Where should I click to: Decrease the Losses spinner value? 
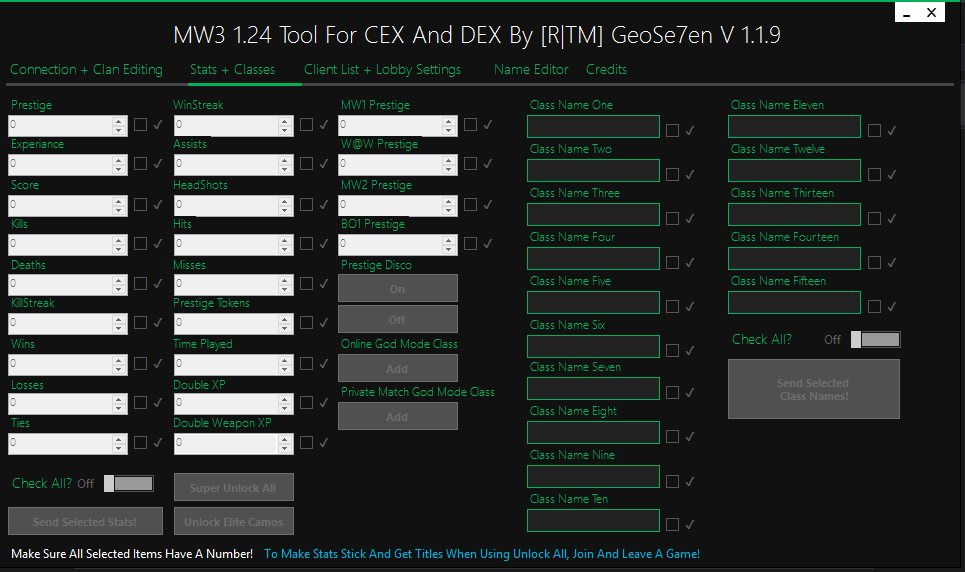119,409
